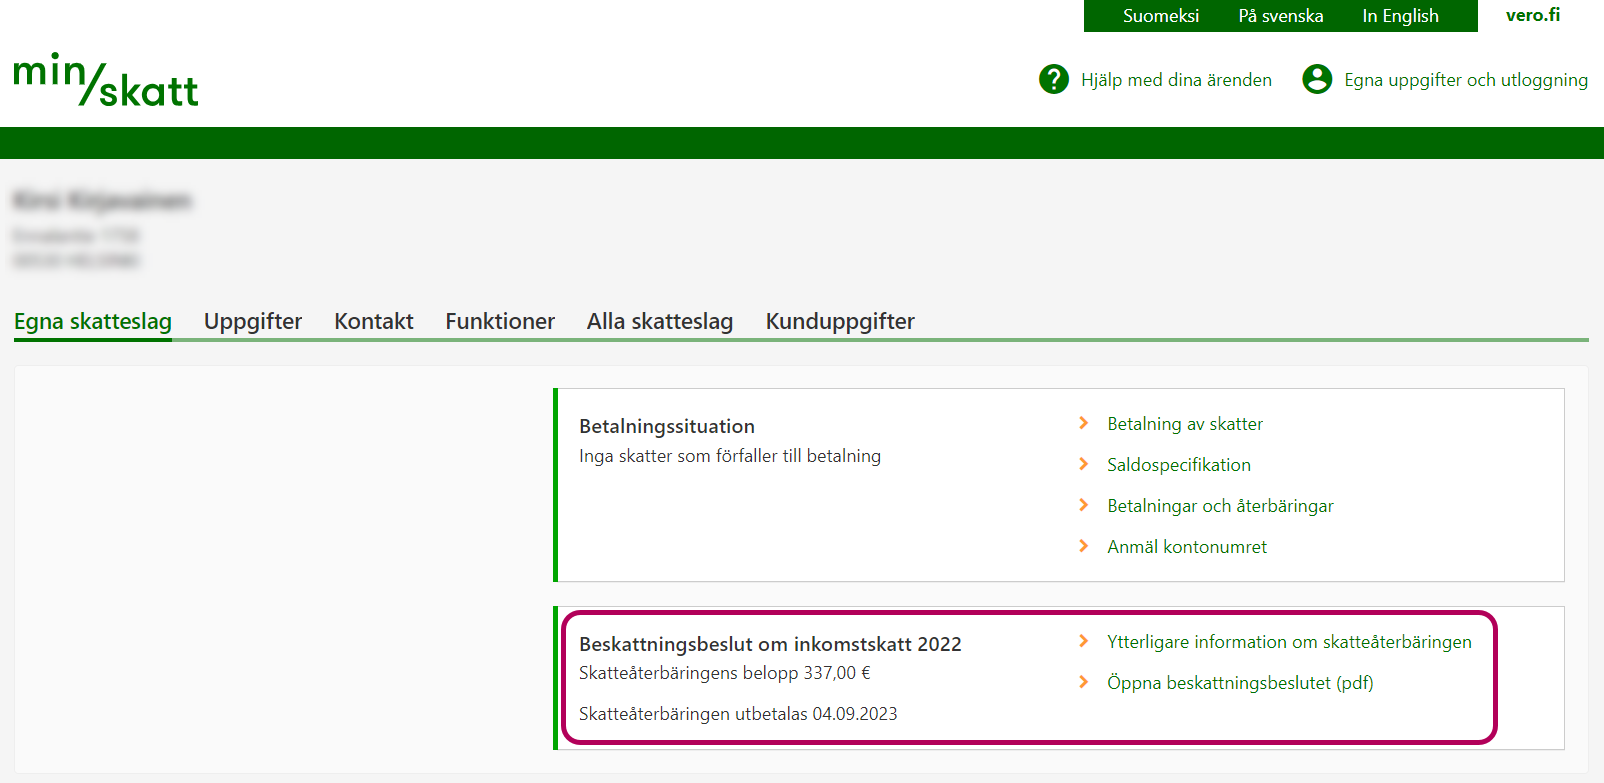The image size is (1604, 783).
Task: Go to the Alla skatteslag tab
Action: click(660, 321)
